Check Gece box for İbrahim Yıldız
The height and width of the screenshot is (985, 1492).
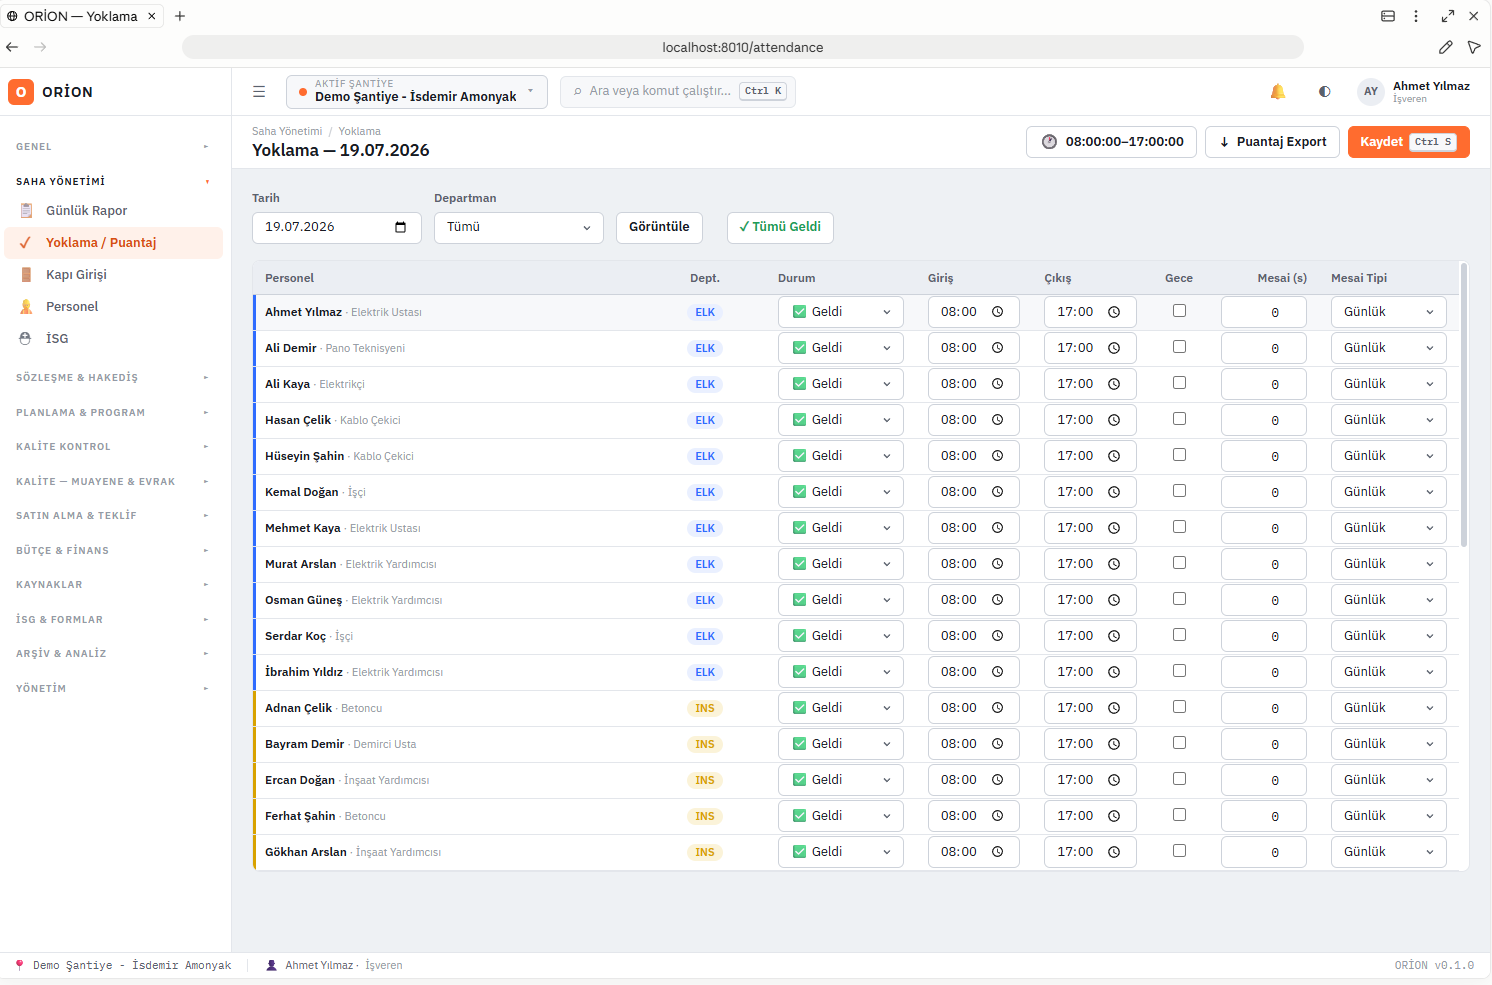[1179, 671]
